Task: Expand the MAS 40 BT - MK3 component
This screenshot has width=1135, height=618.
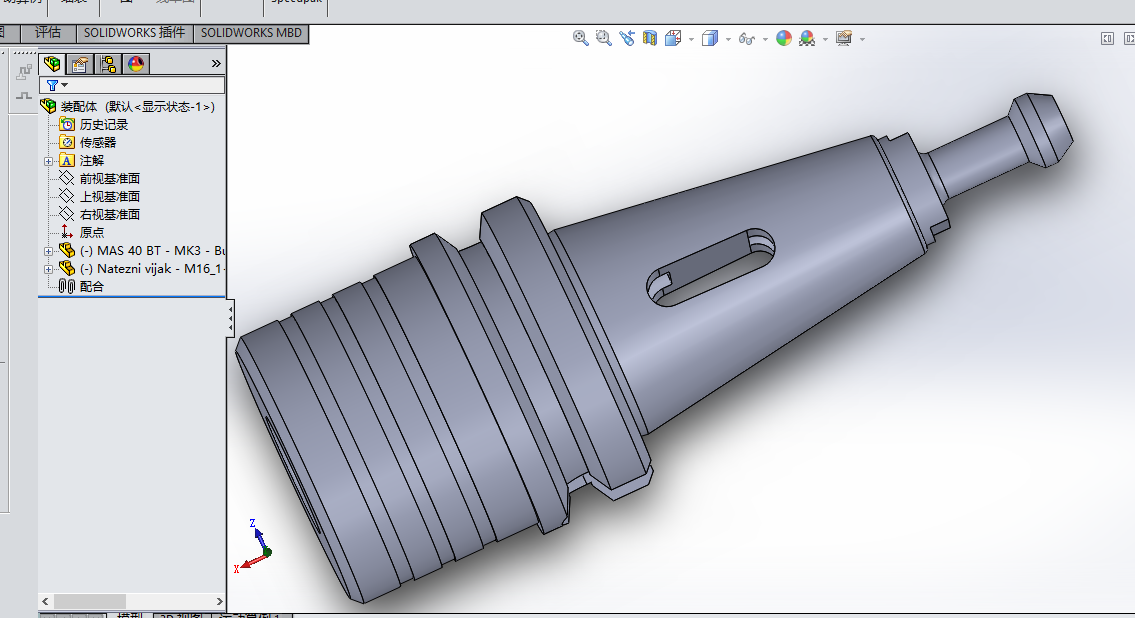Action: 48,251
